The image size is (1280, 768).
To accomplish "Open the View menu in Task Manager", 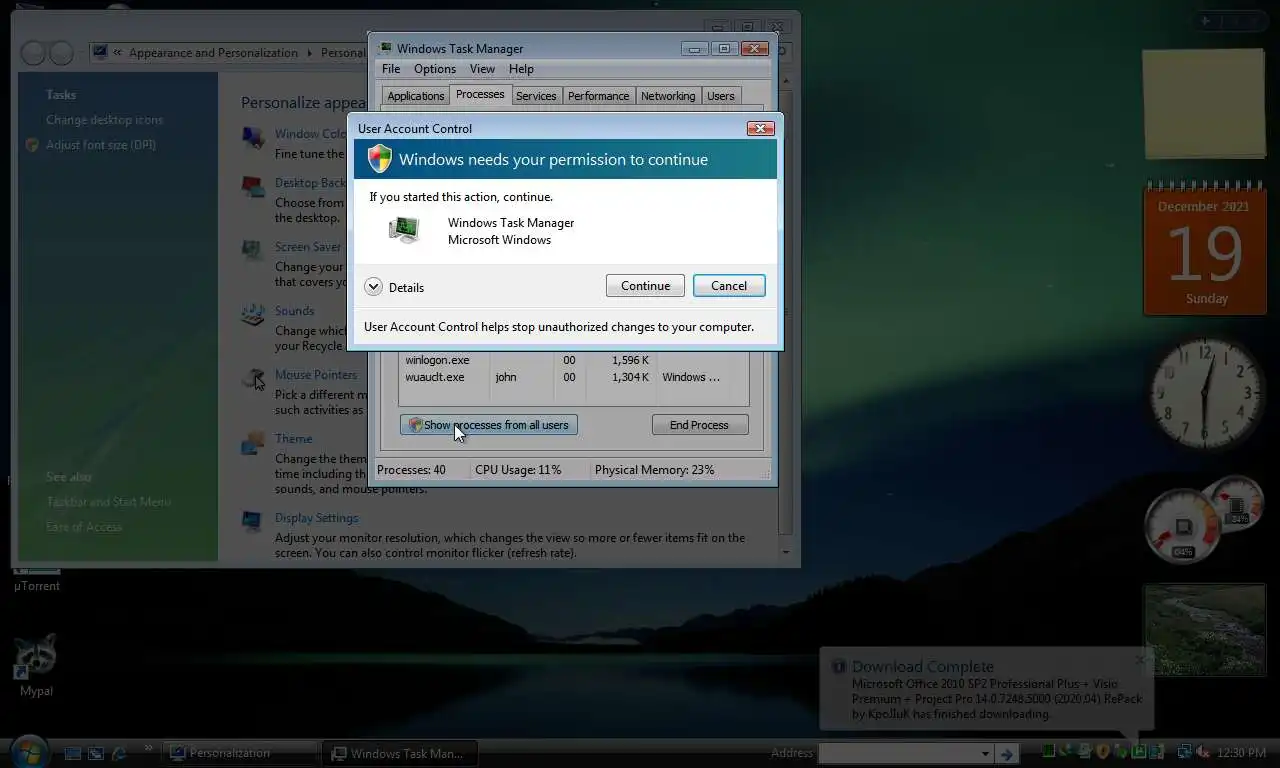I will click(482, 69).
